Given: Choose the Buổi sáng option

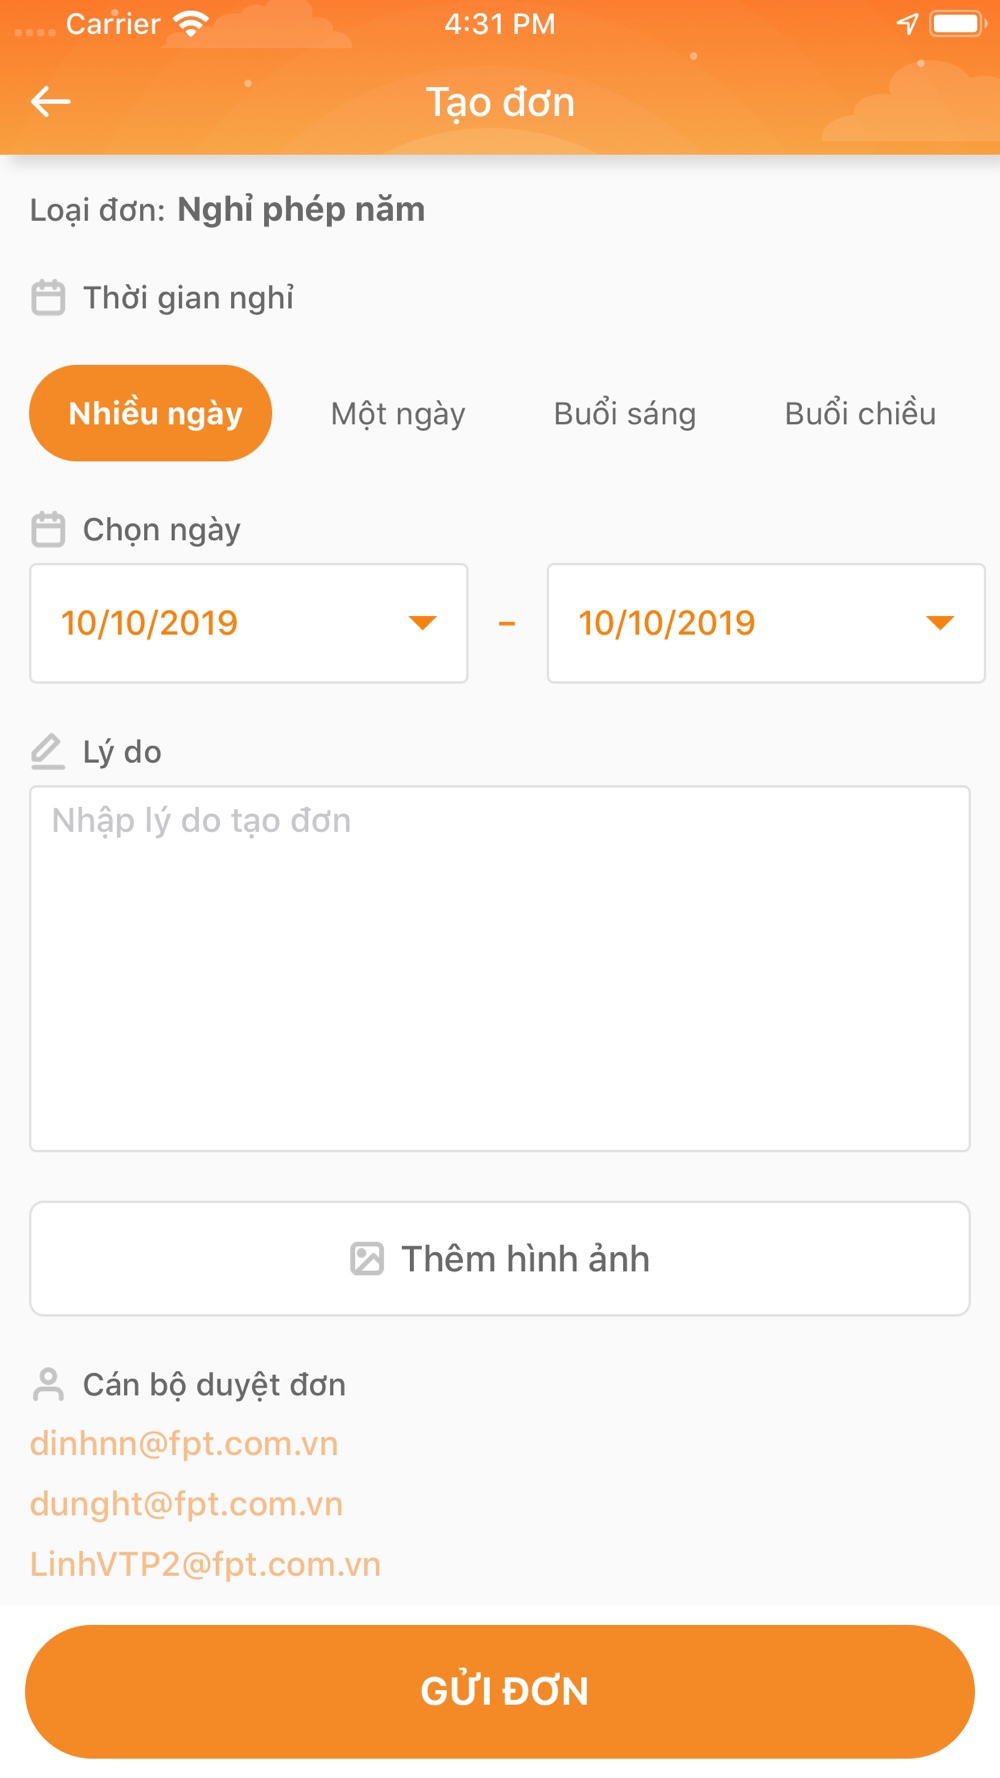Looking at the screenshot, I should click(625, 413).
